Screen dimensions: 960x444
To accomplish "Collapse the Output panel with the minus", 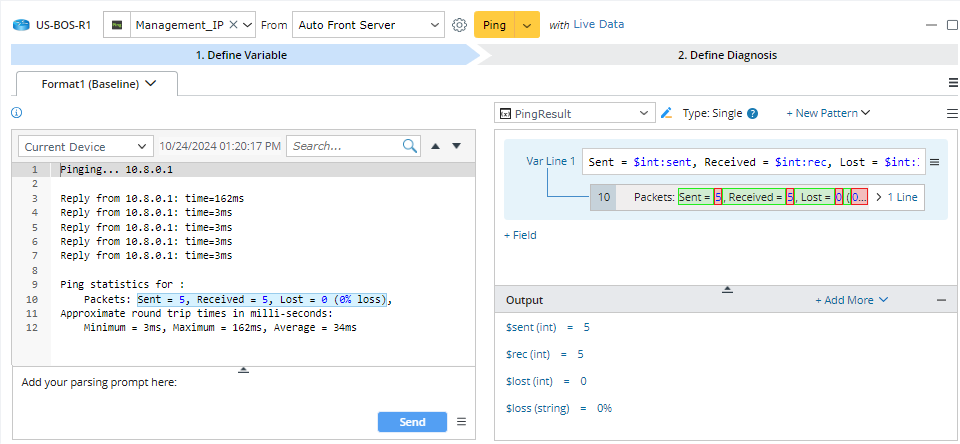I will tap(940, 300).
